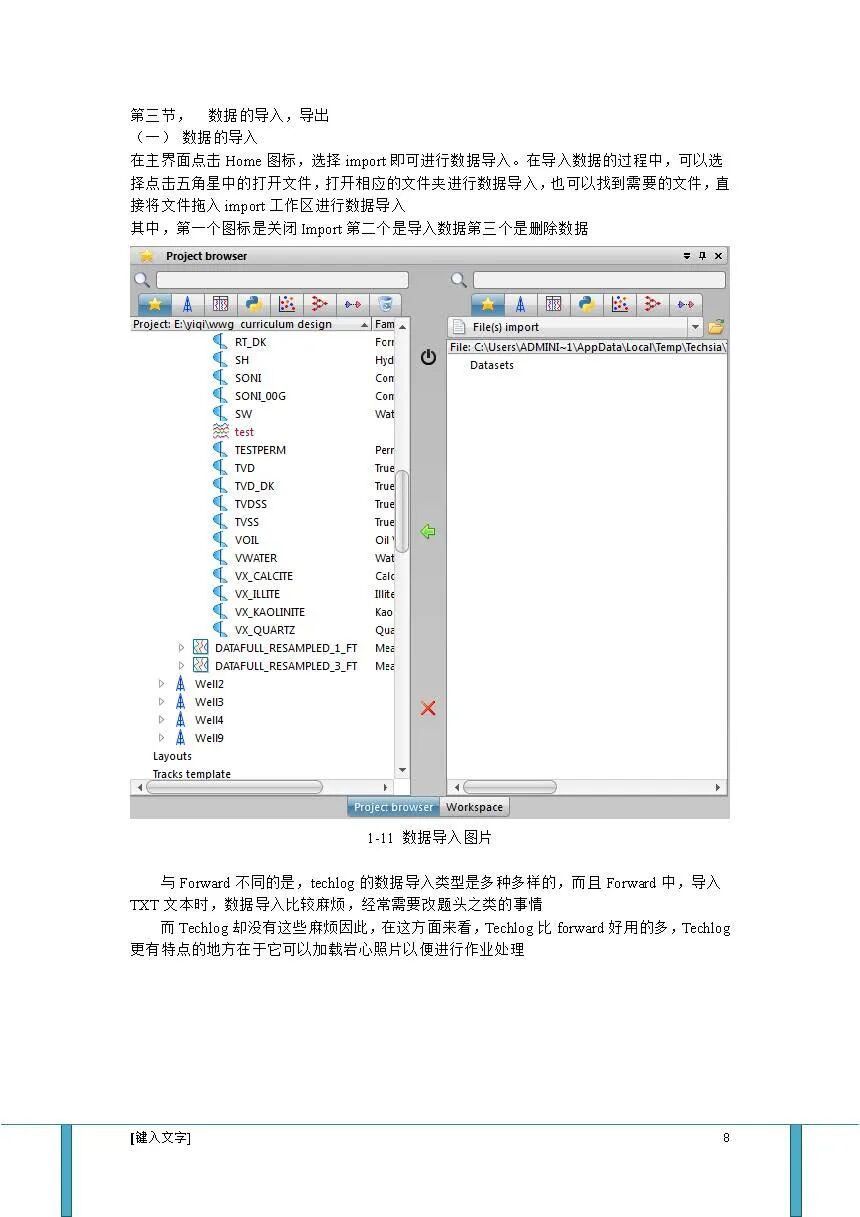Select the favorites star tab in import panel

488,304
